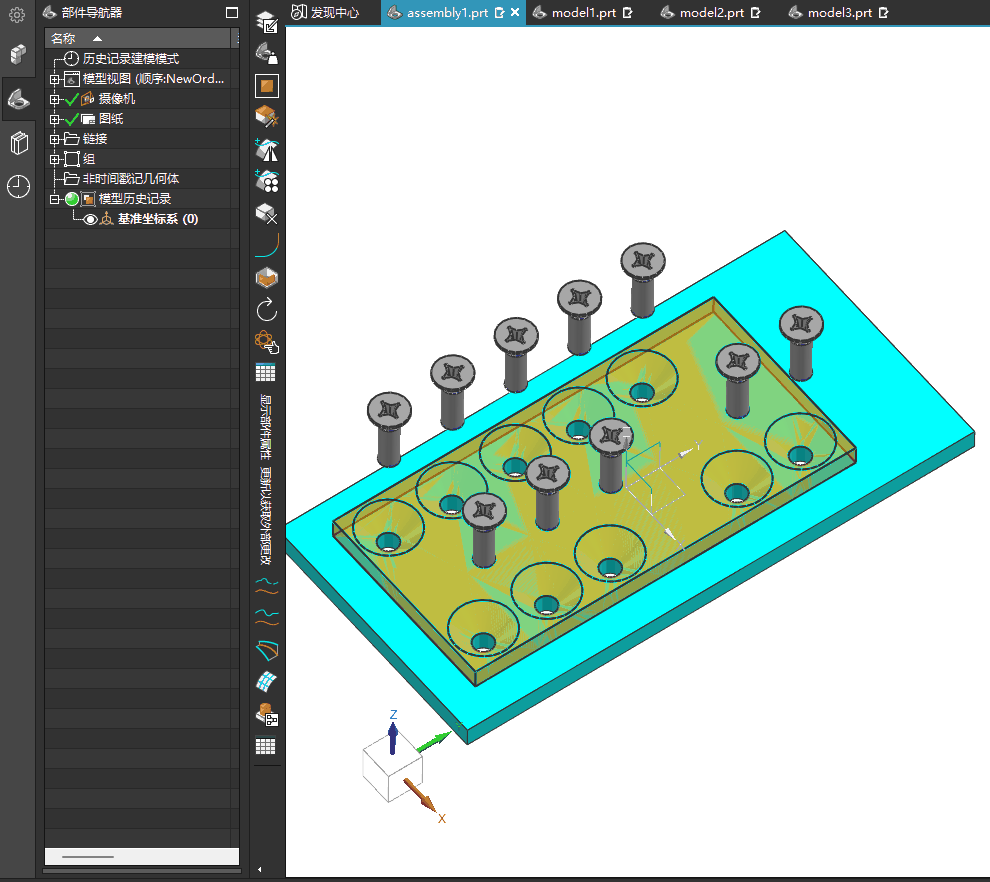This screenshot has width=990, height=882.
Task: Toggle the green checkmark next to 摄像机
Action: tap(71, 99)
